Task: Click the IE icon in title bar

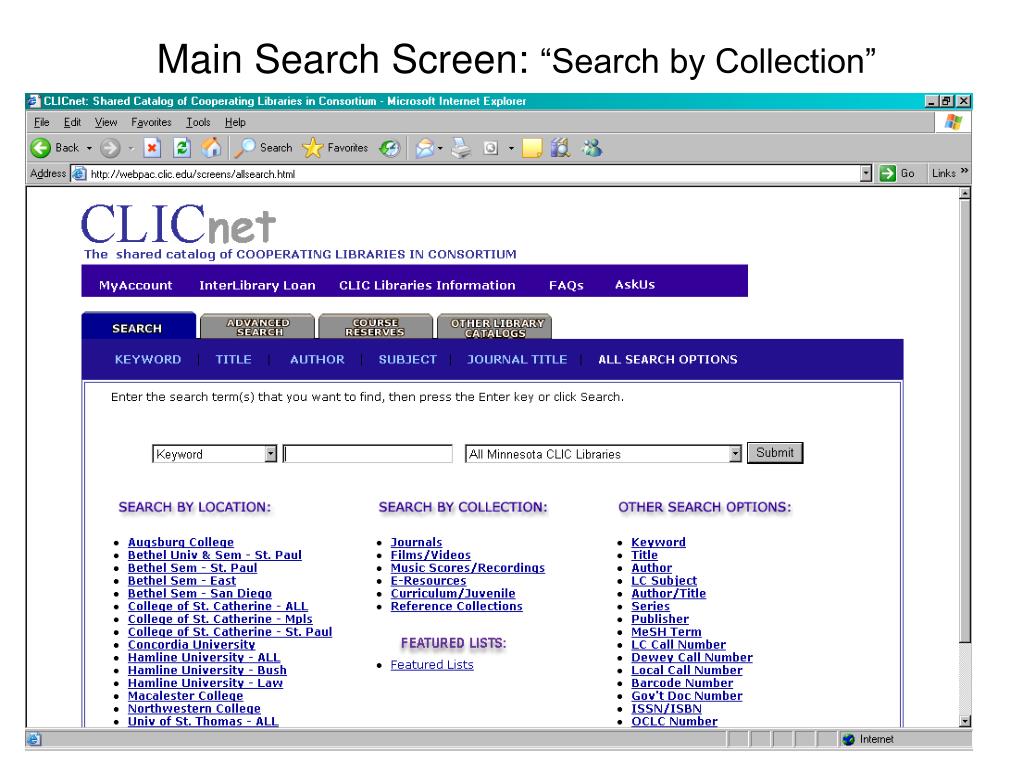Action: click(x=35, y=101)
